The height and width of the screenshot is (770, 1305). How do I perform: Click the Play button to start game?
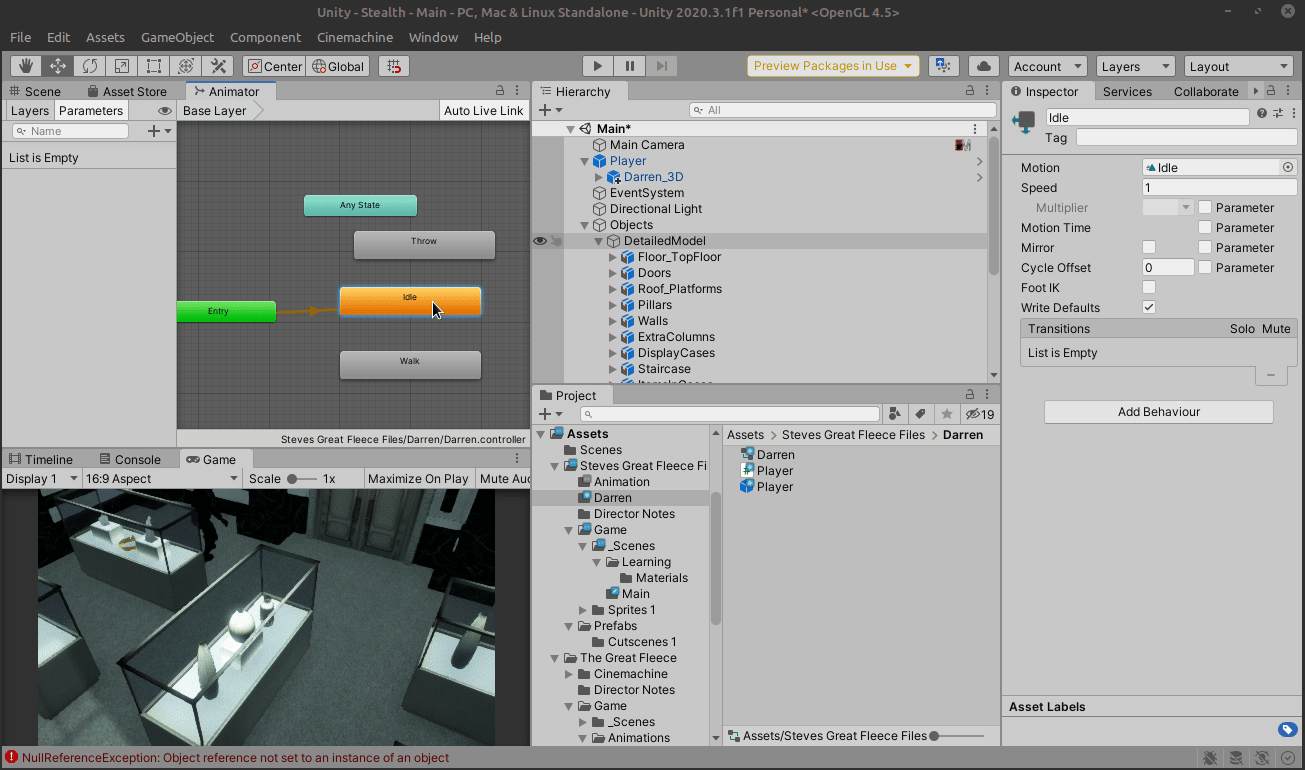pyautogui.click(x=597, y=66)
